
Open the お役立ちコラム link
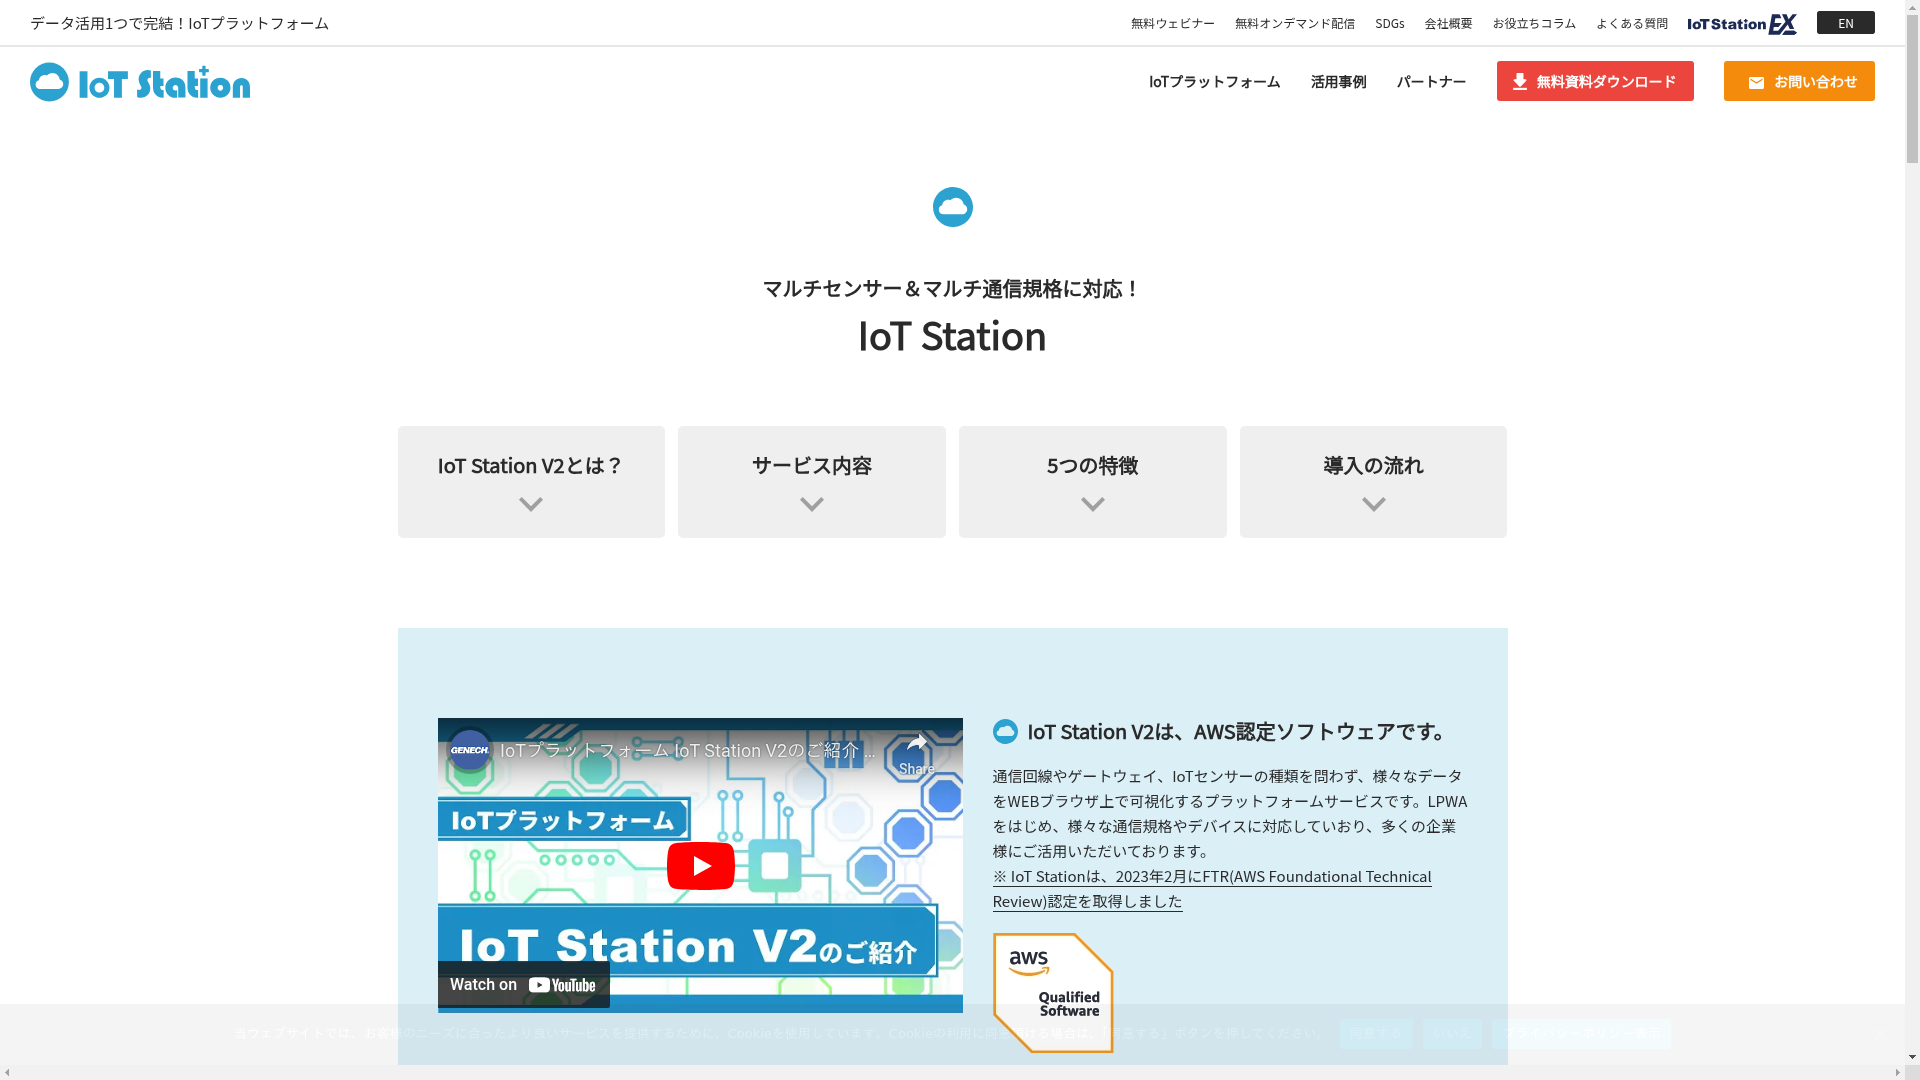coord(1534,23)
